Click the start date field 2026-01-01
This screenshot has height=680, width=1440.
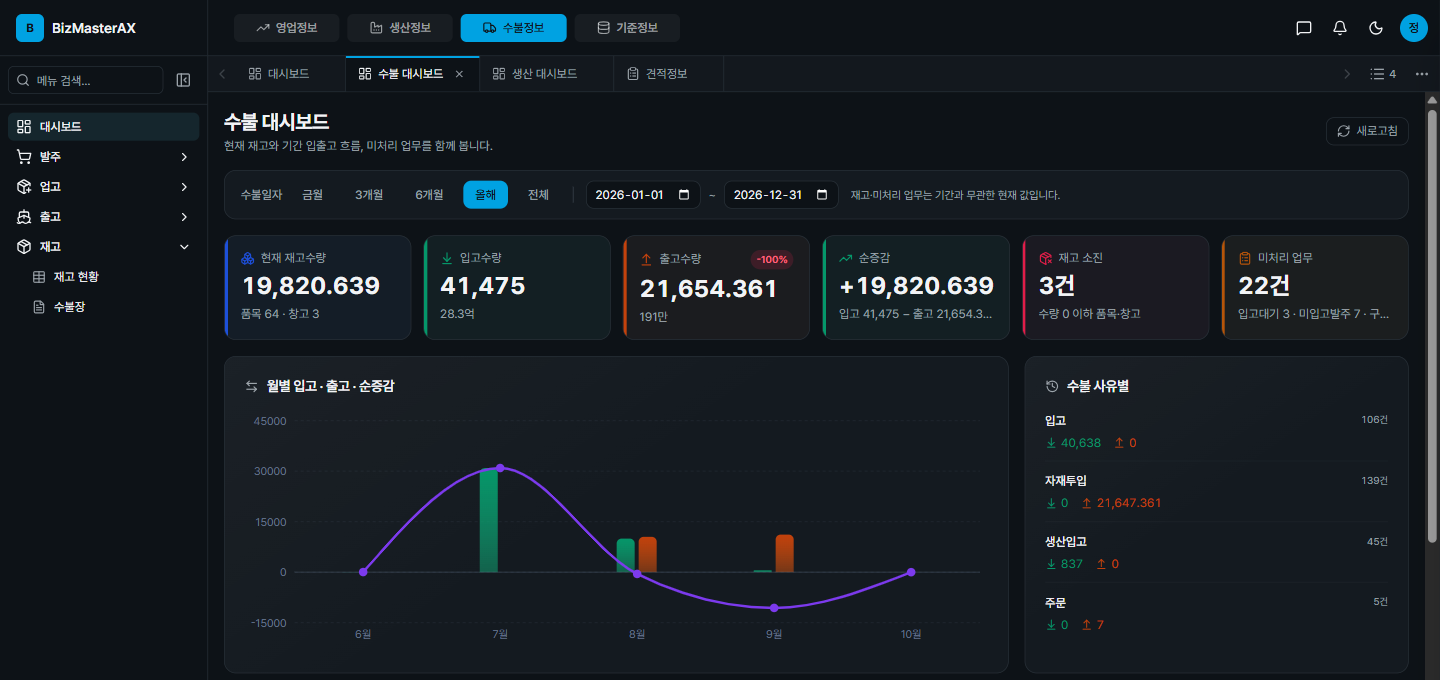pos(643,195)
